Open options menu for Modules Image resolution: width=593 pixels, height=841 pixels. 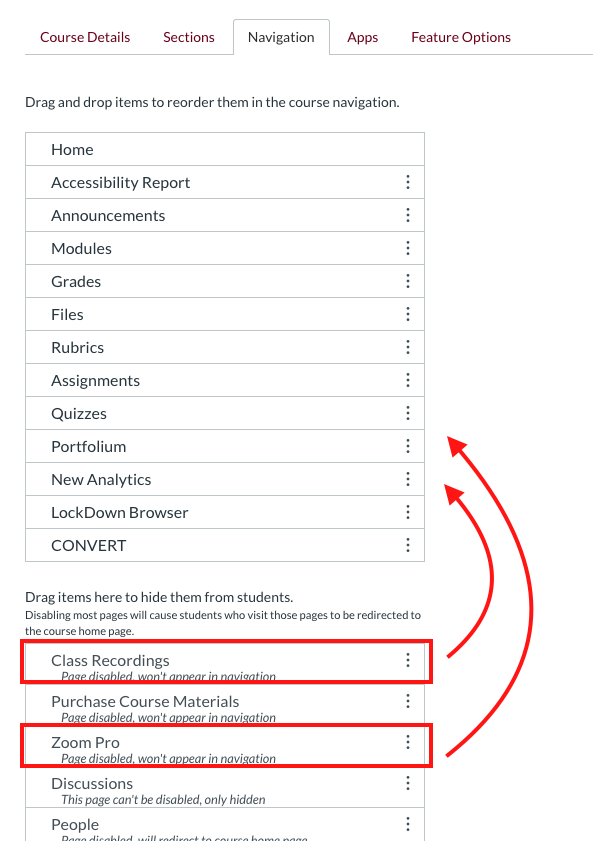(x=408, y=247)
